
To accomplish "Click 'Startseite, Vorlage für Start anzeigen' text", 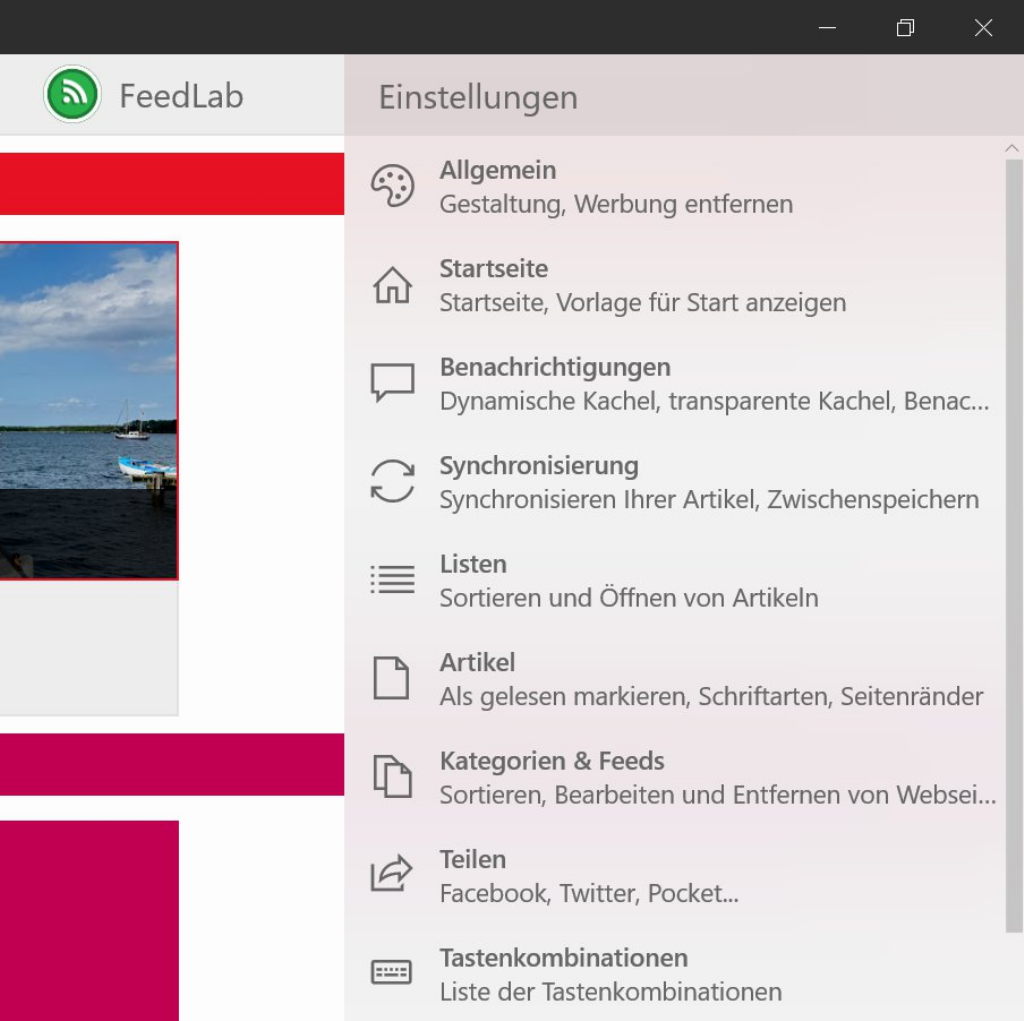I will 643,303.
